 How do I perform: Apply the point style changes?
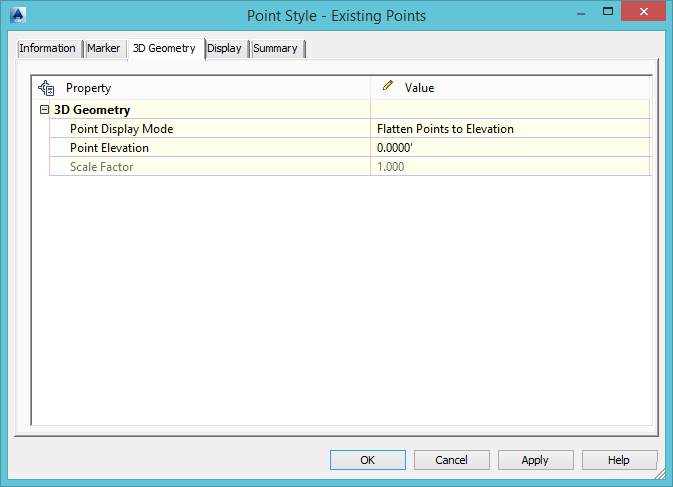point(535,460)
